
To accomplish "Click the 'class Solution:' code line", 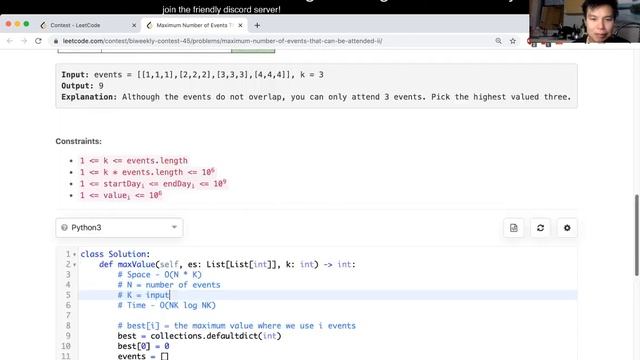I will tap(115, 254).
